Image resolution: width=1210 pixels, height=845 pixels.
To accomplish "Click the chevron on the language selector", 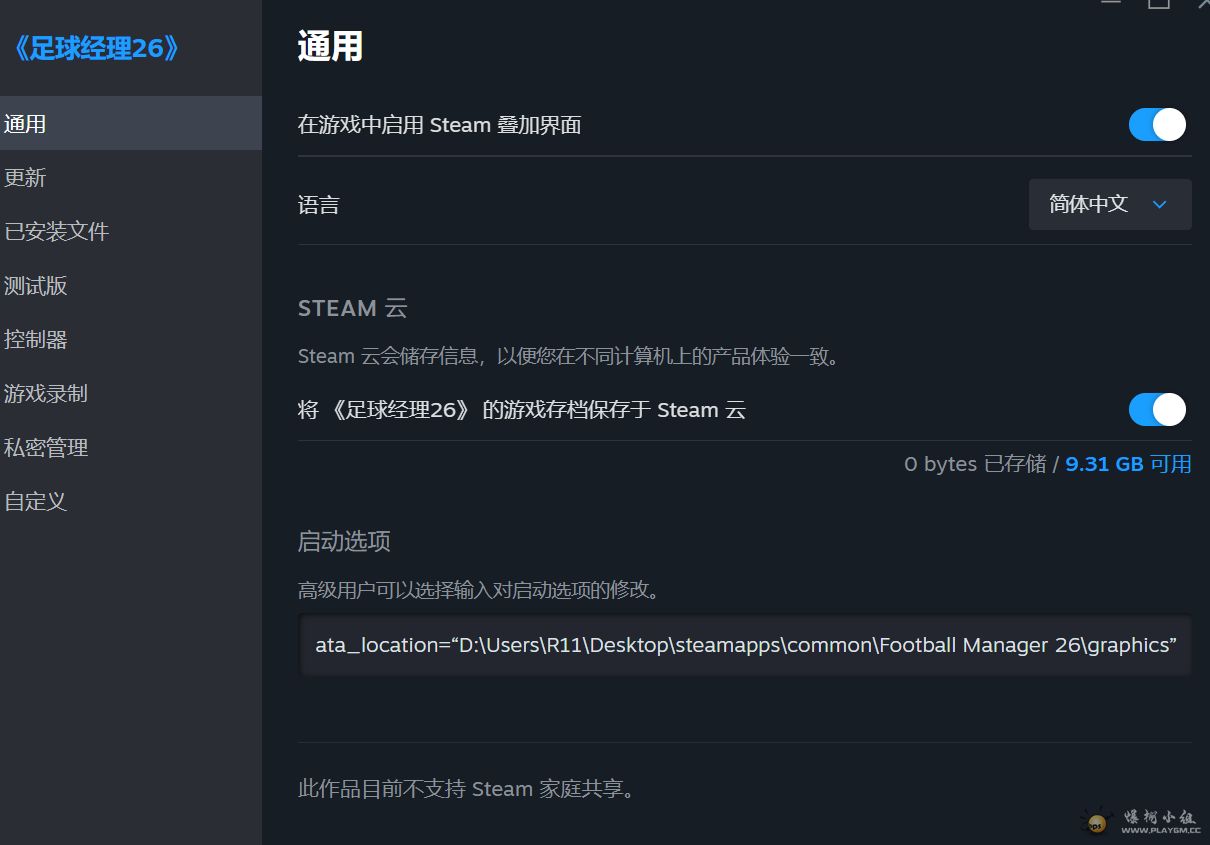I will (x=1159, y=204).
